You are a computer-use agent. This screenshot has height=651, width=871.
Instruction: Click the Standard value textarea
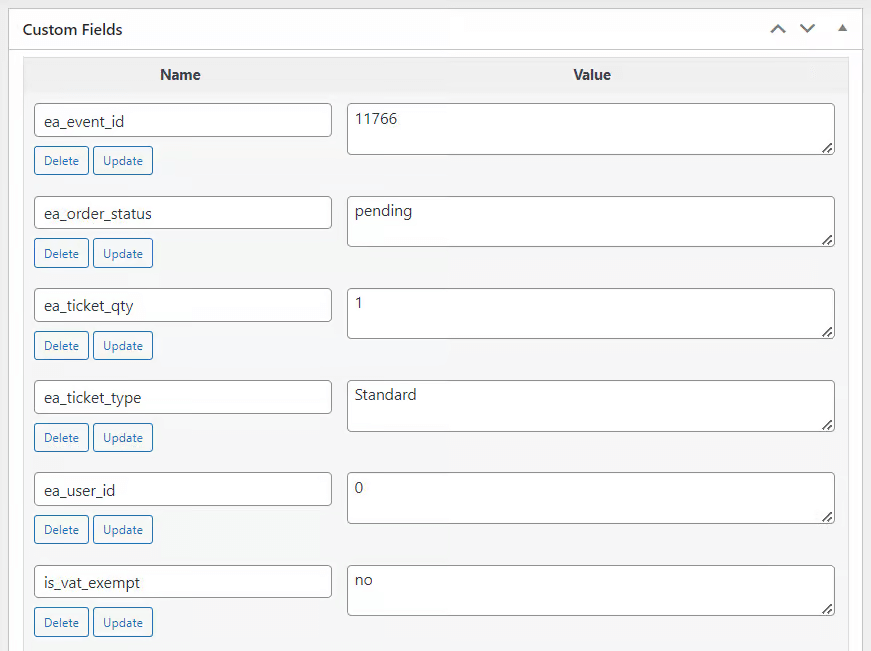[x=590, y=406]
